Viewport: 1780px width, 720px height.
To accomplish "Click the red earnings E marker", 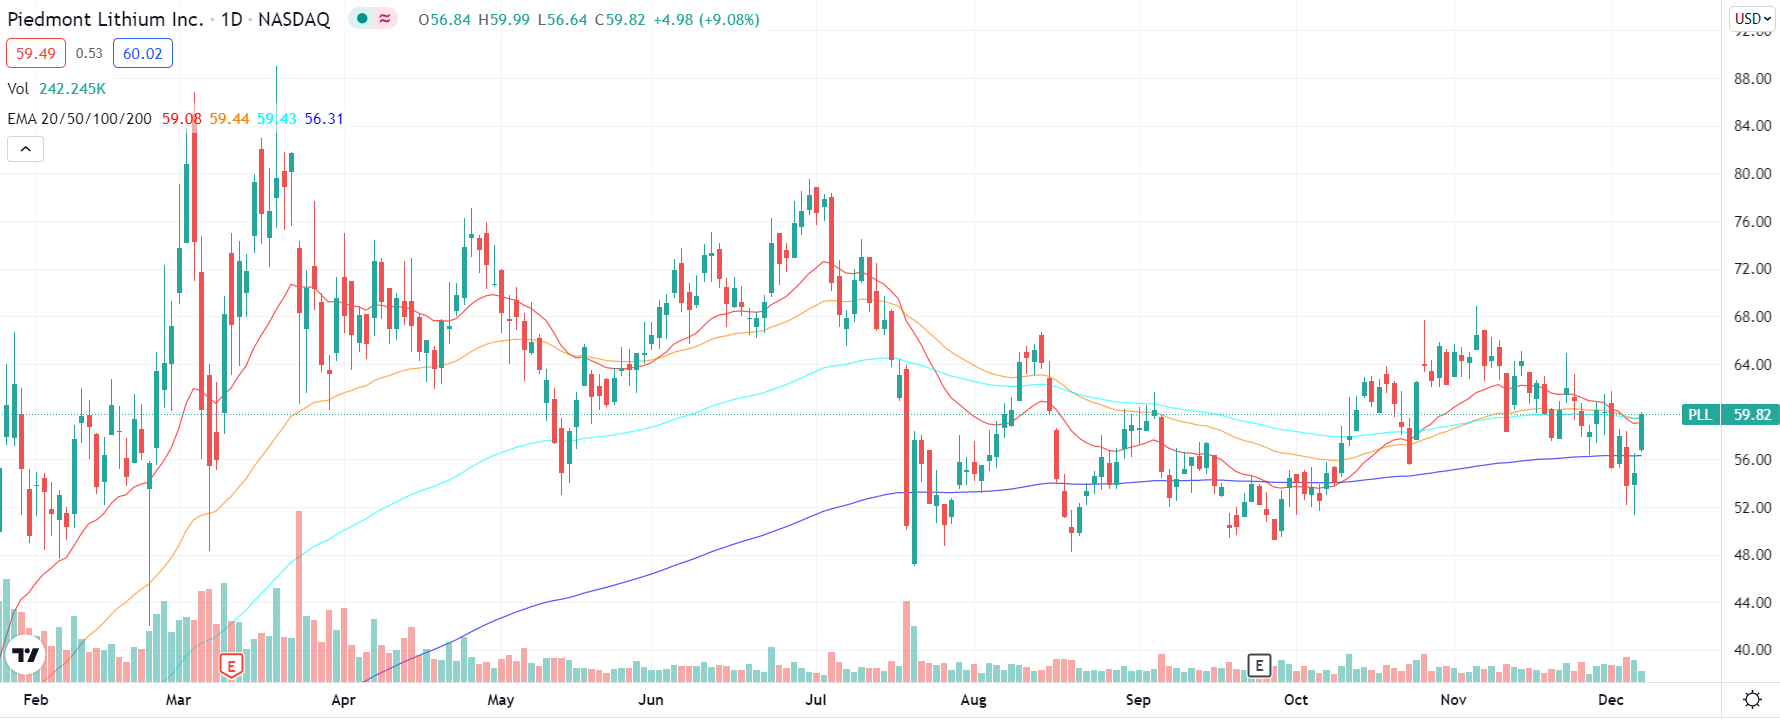I will click(231, 666).
